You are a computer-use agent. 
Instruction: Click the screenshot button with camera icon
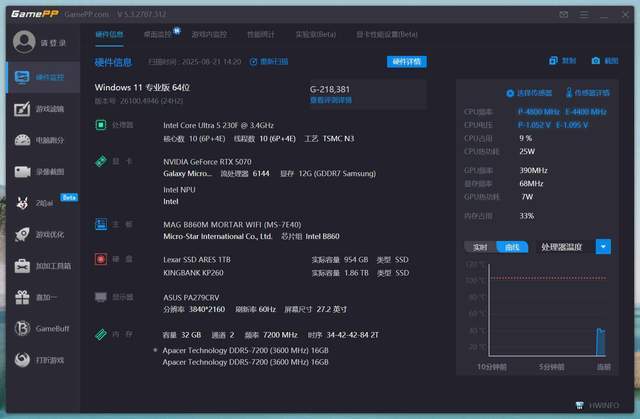[605, 61]
